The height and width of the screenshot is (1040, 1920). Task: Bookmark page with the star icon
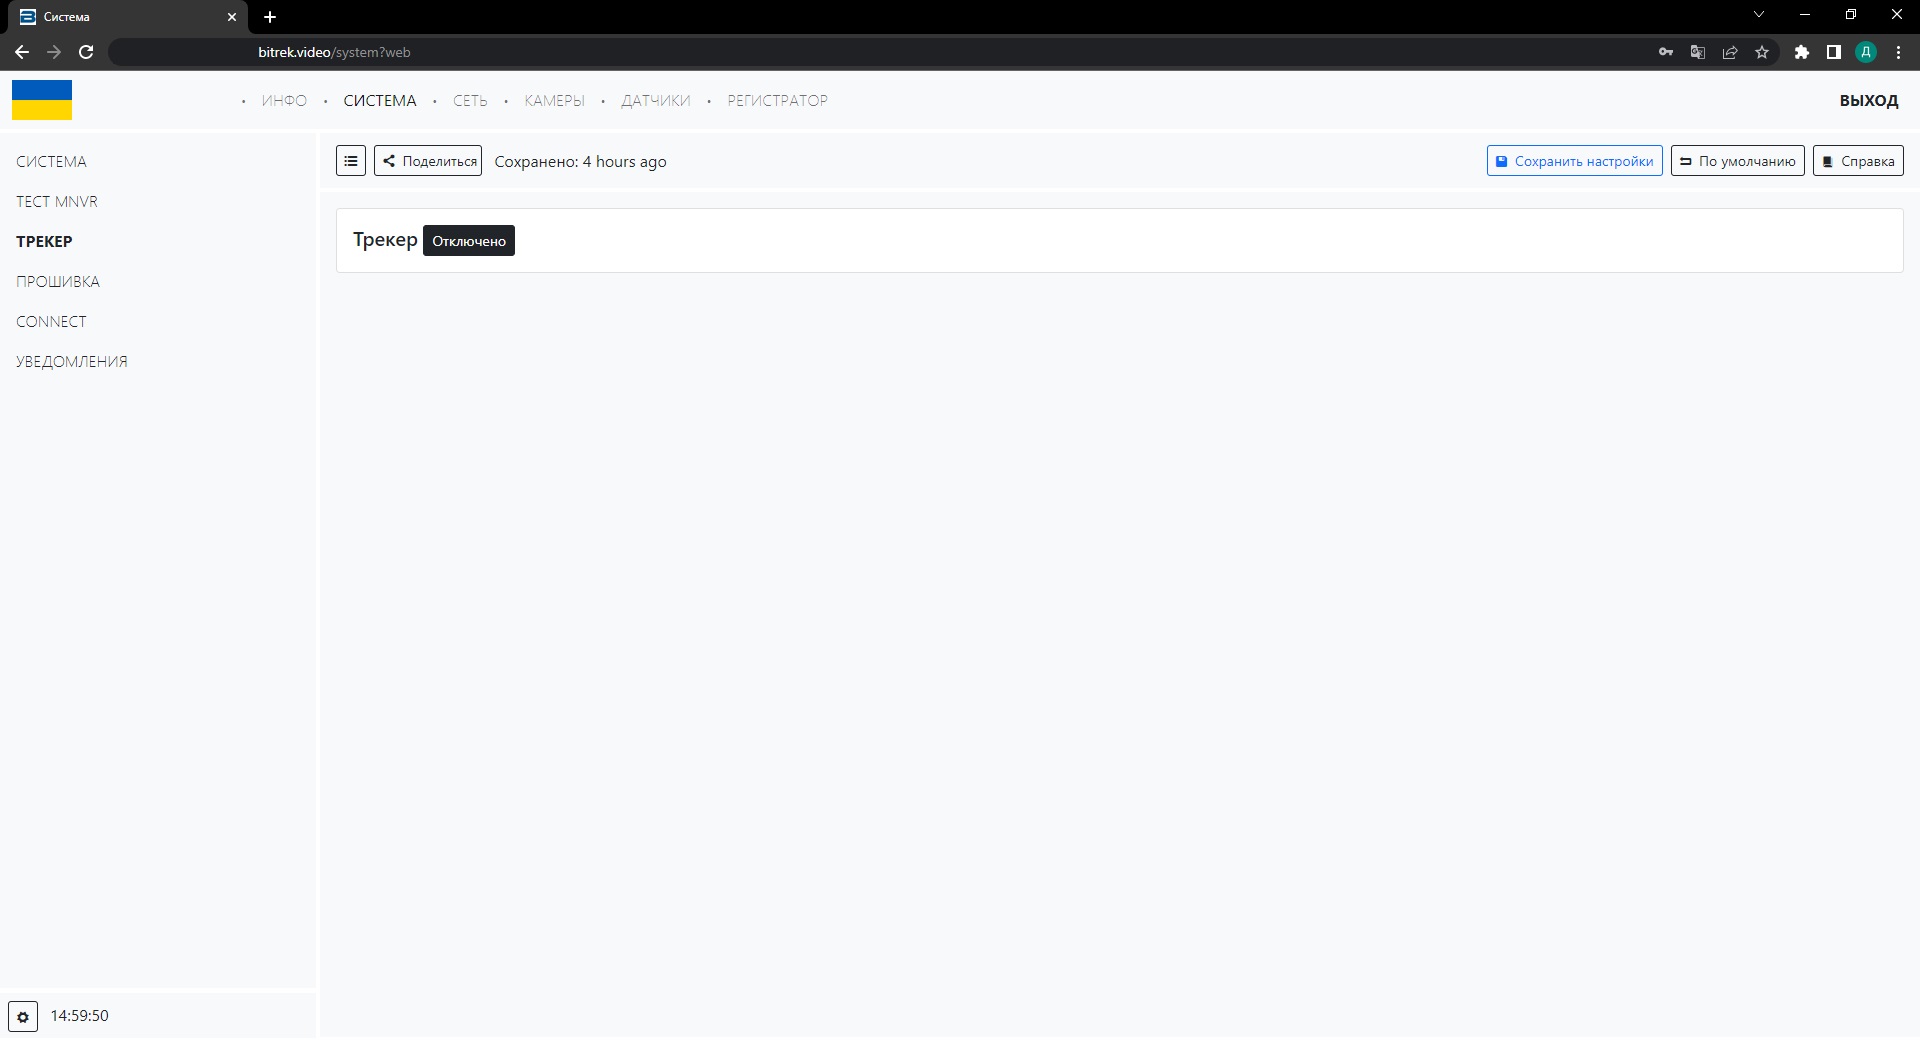[x=1762, y=52]
